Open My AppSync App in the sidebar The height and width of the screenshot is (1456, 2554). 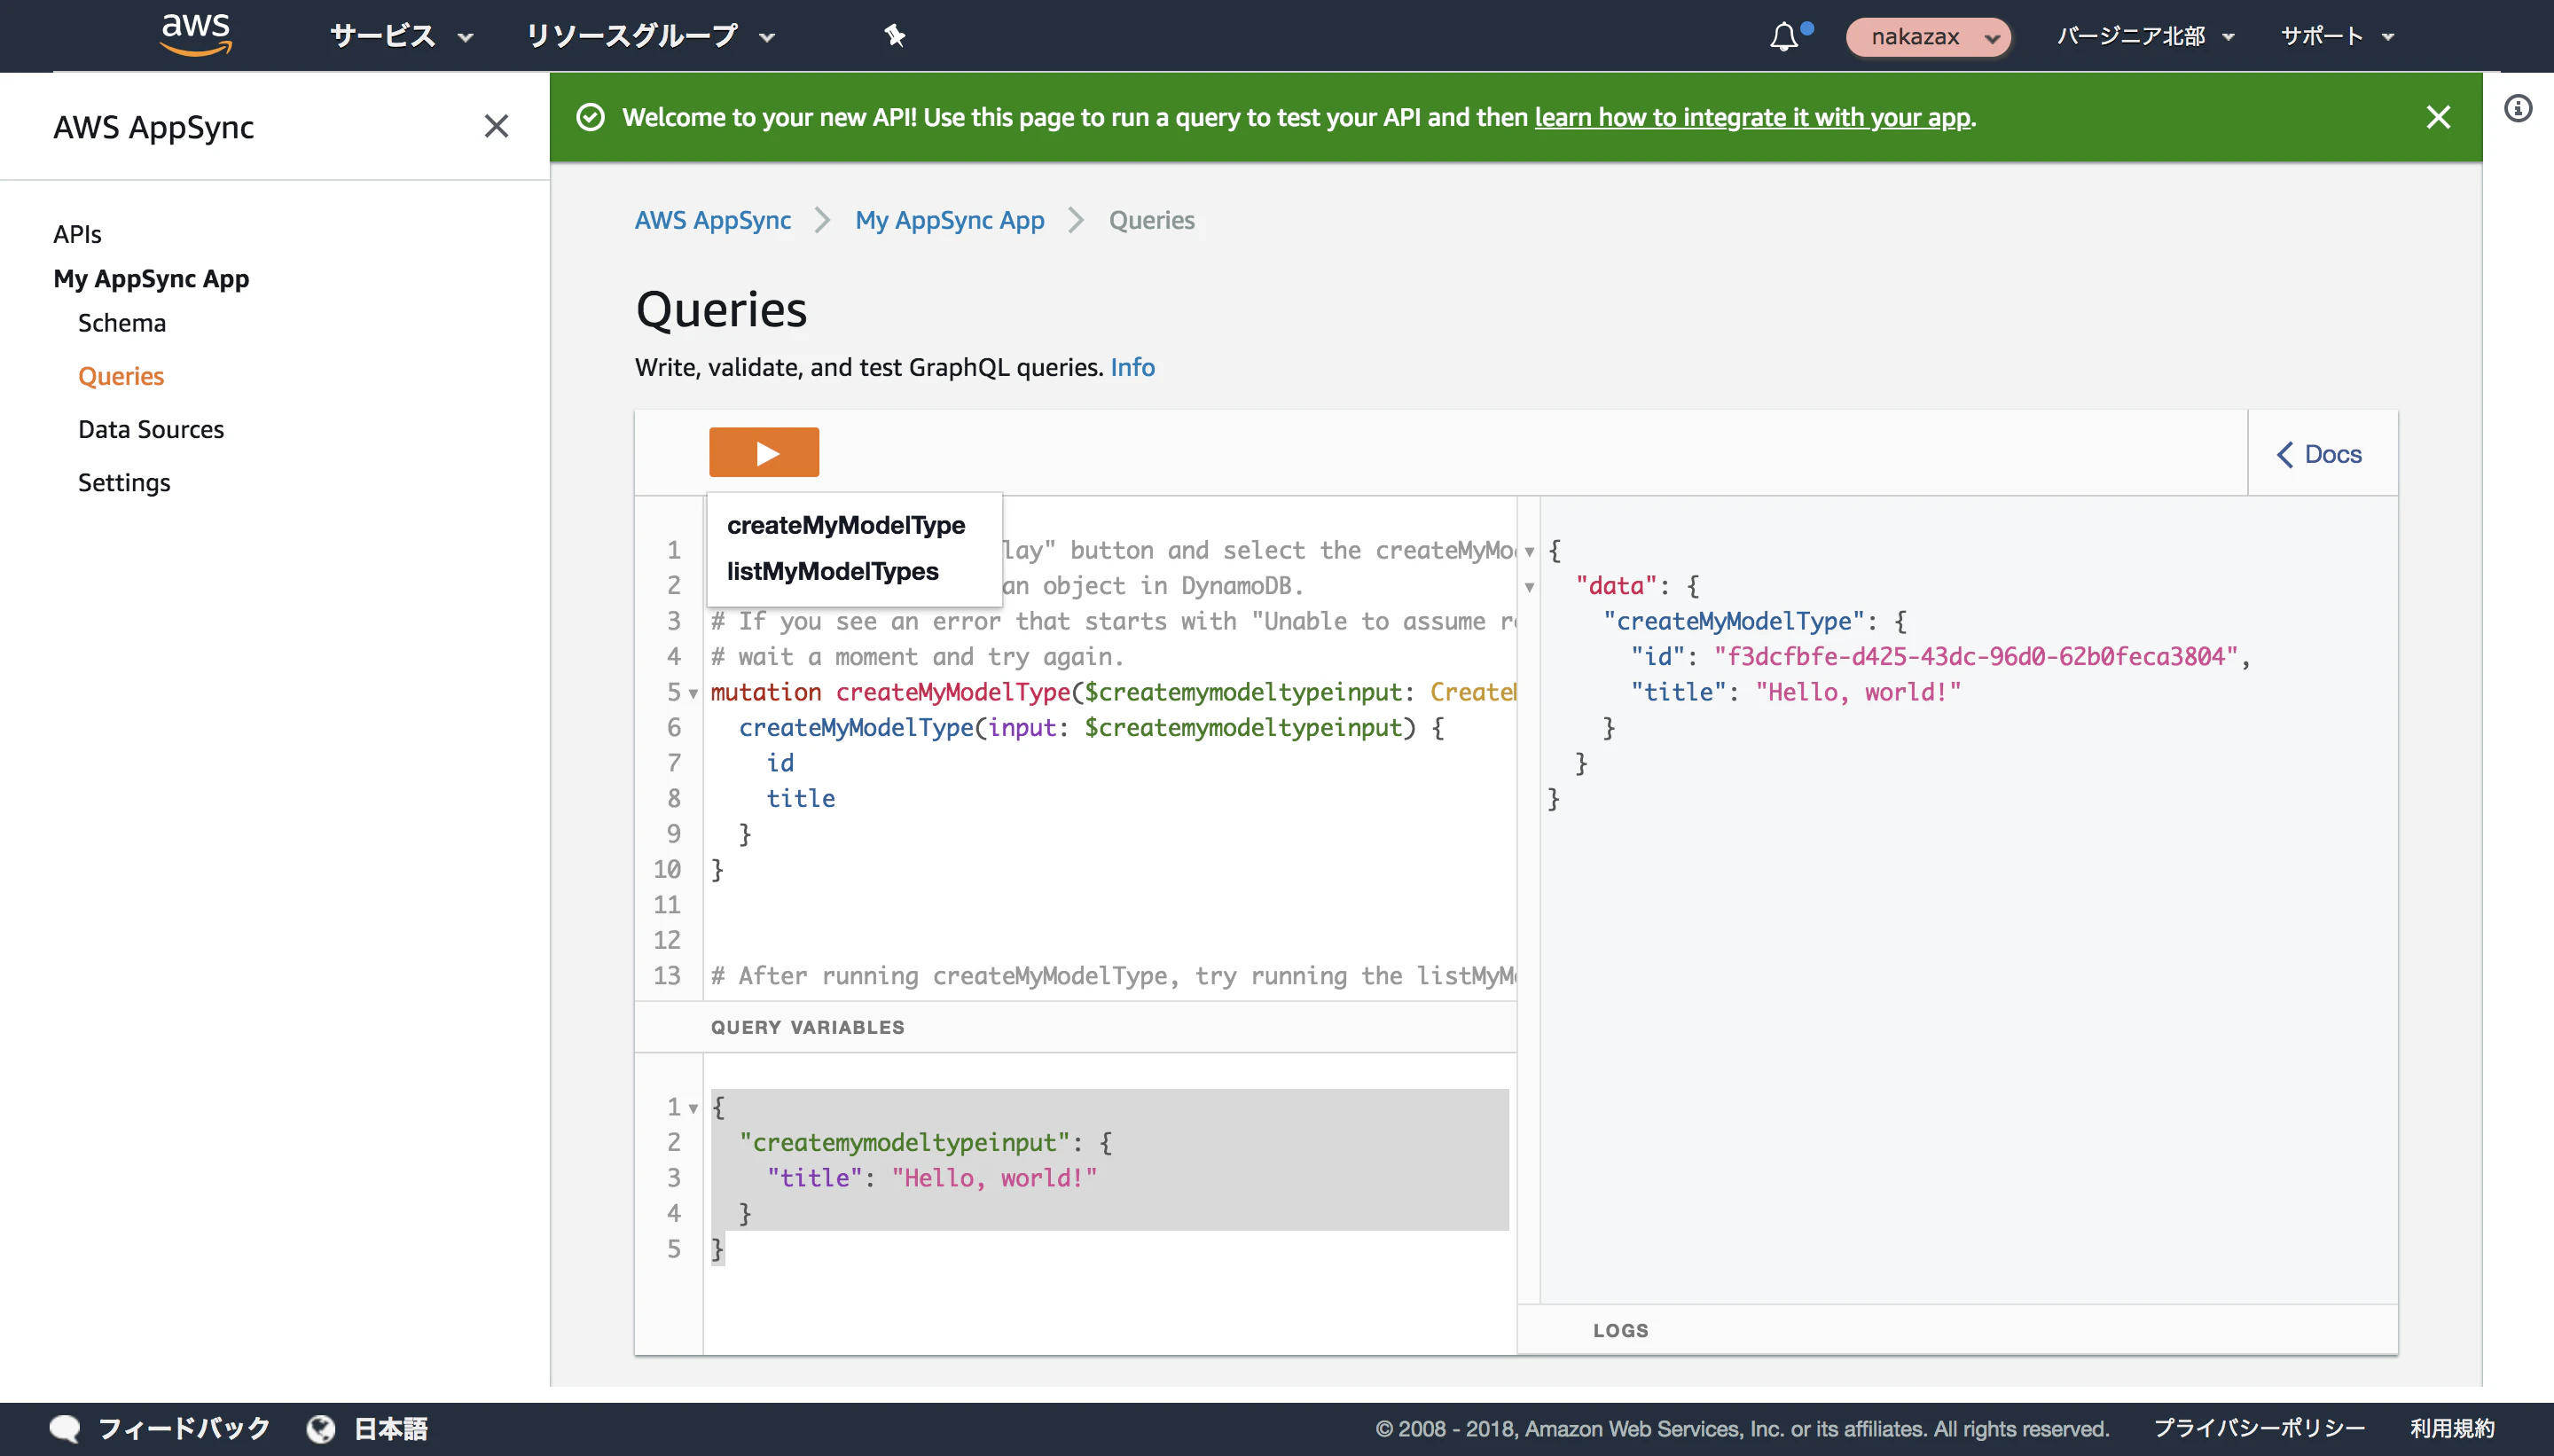[x=151, y=279]
